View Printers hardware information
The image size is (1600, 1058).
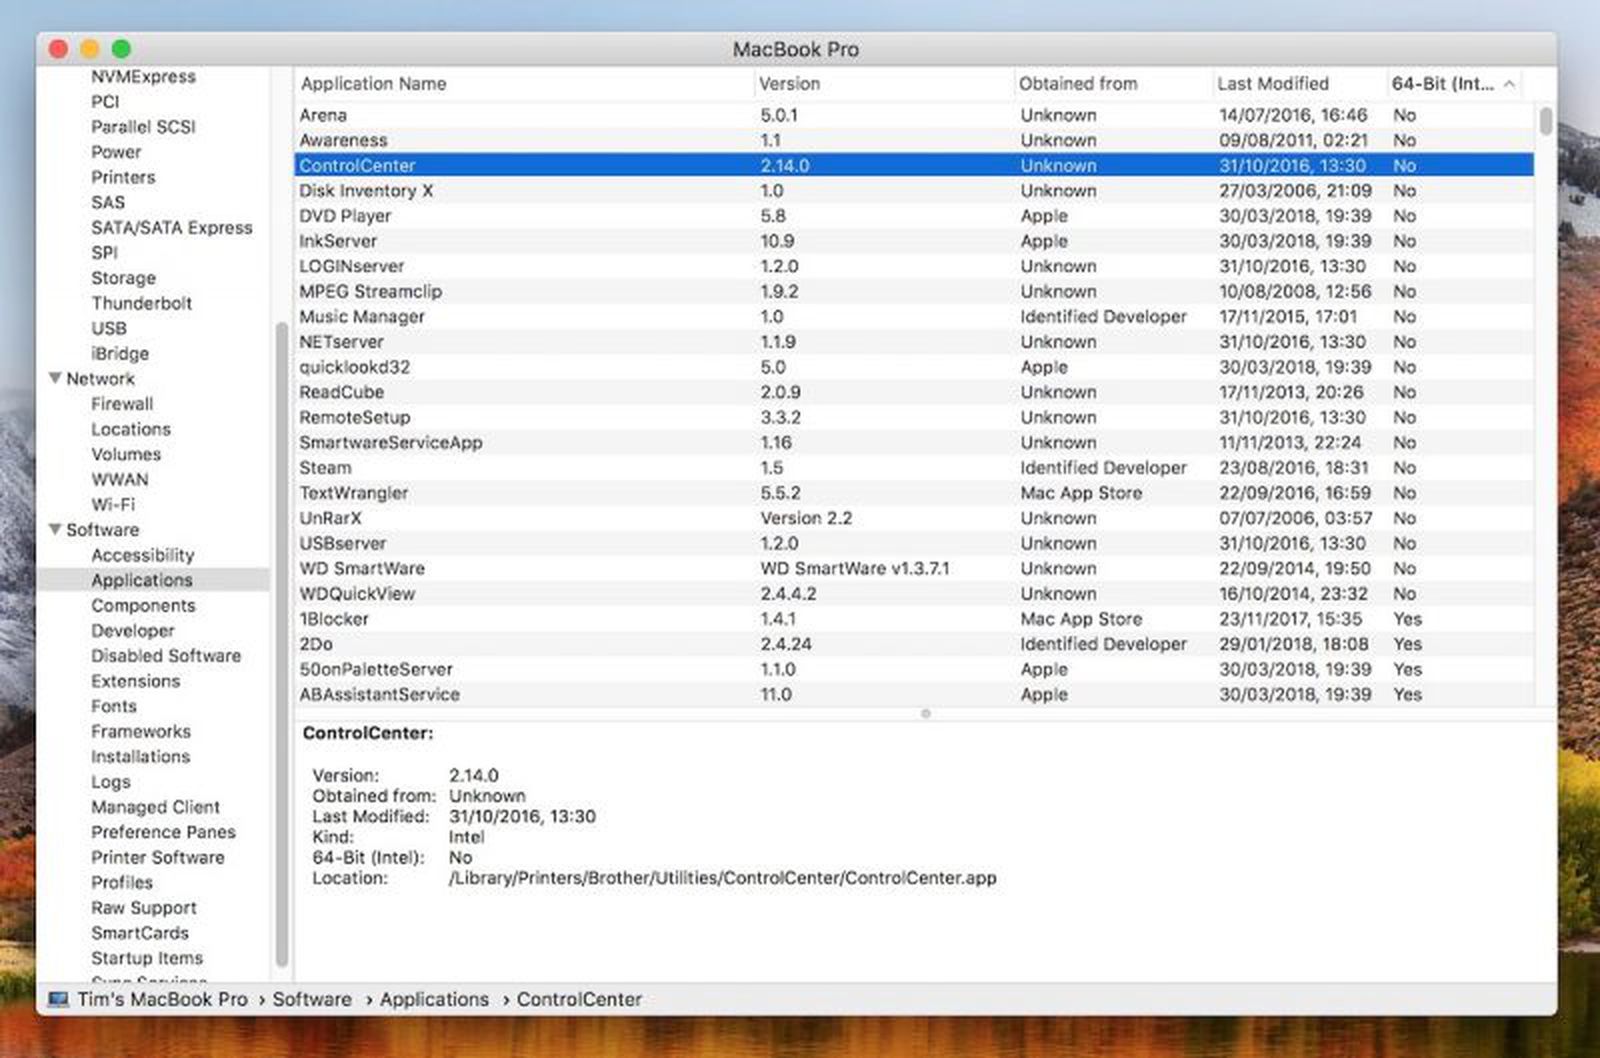coord(123,177)
